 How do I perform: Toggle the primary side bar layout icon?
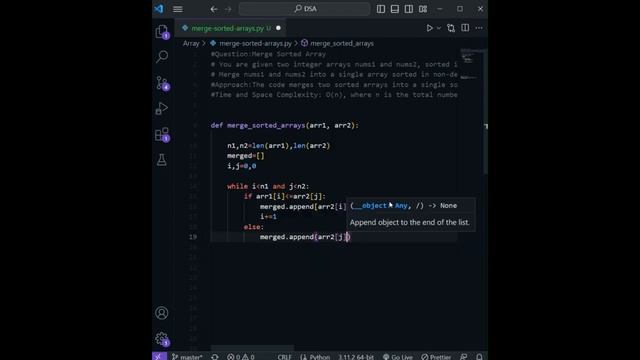[x=381, y=9]
